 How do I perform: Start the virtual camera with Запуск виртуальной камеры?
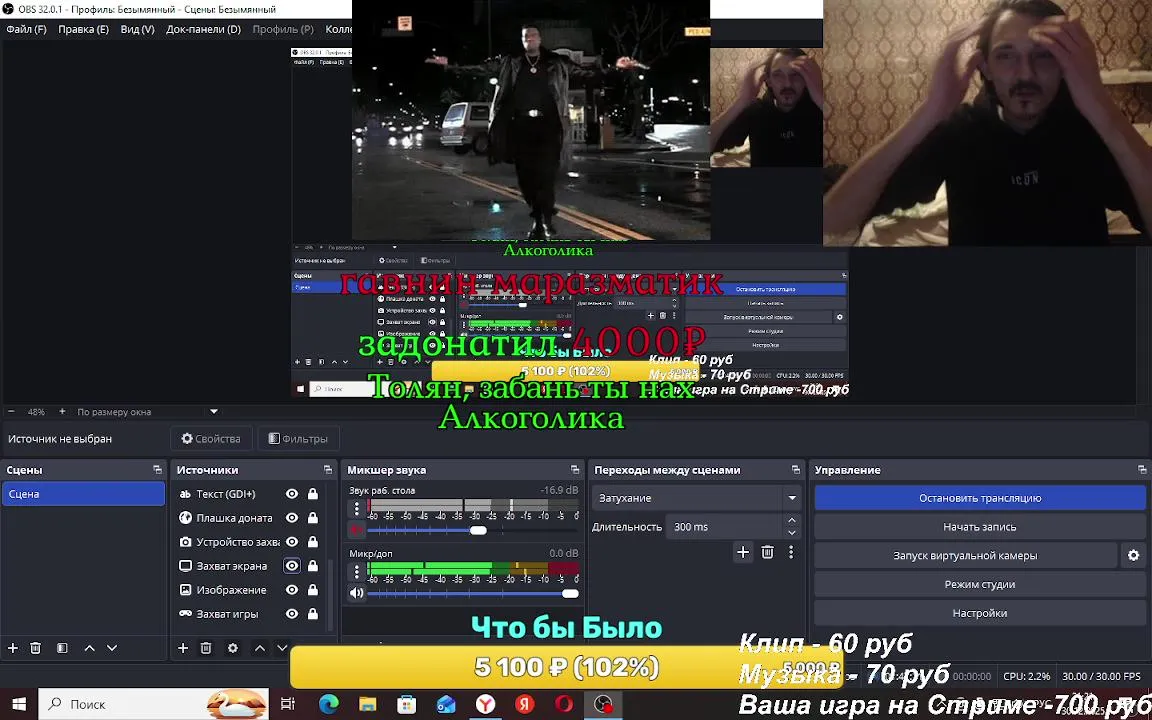tap(965, 555)
